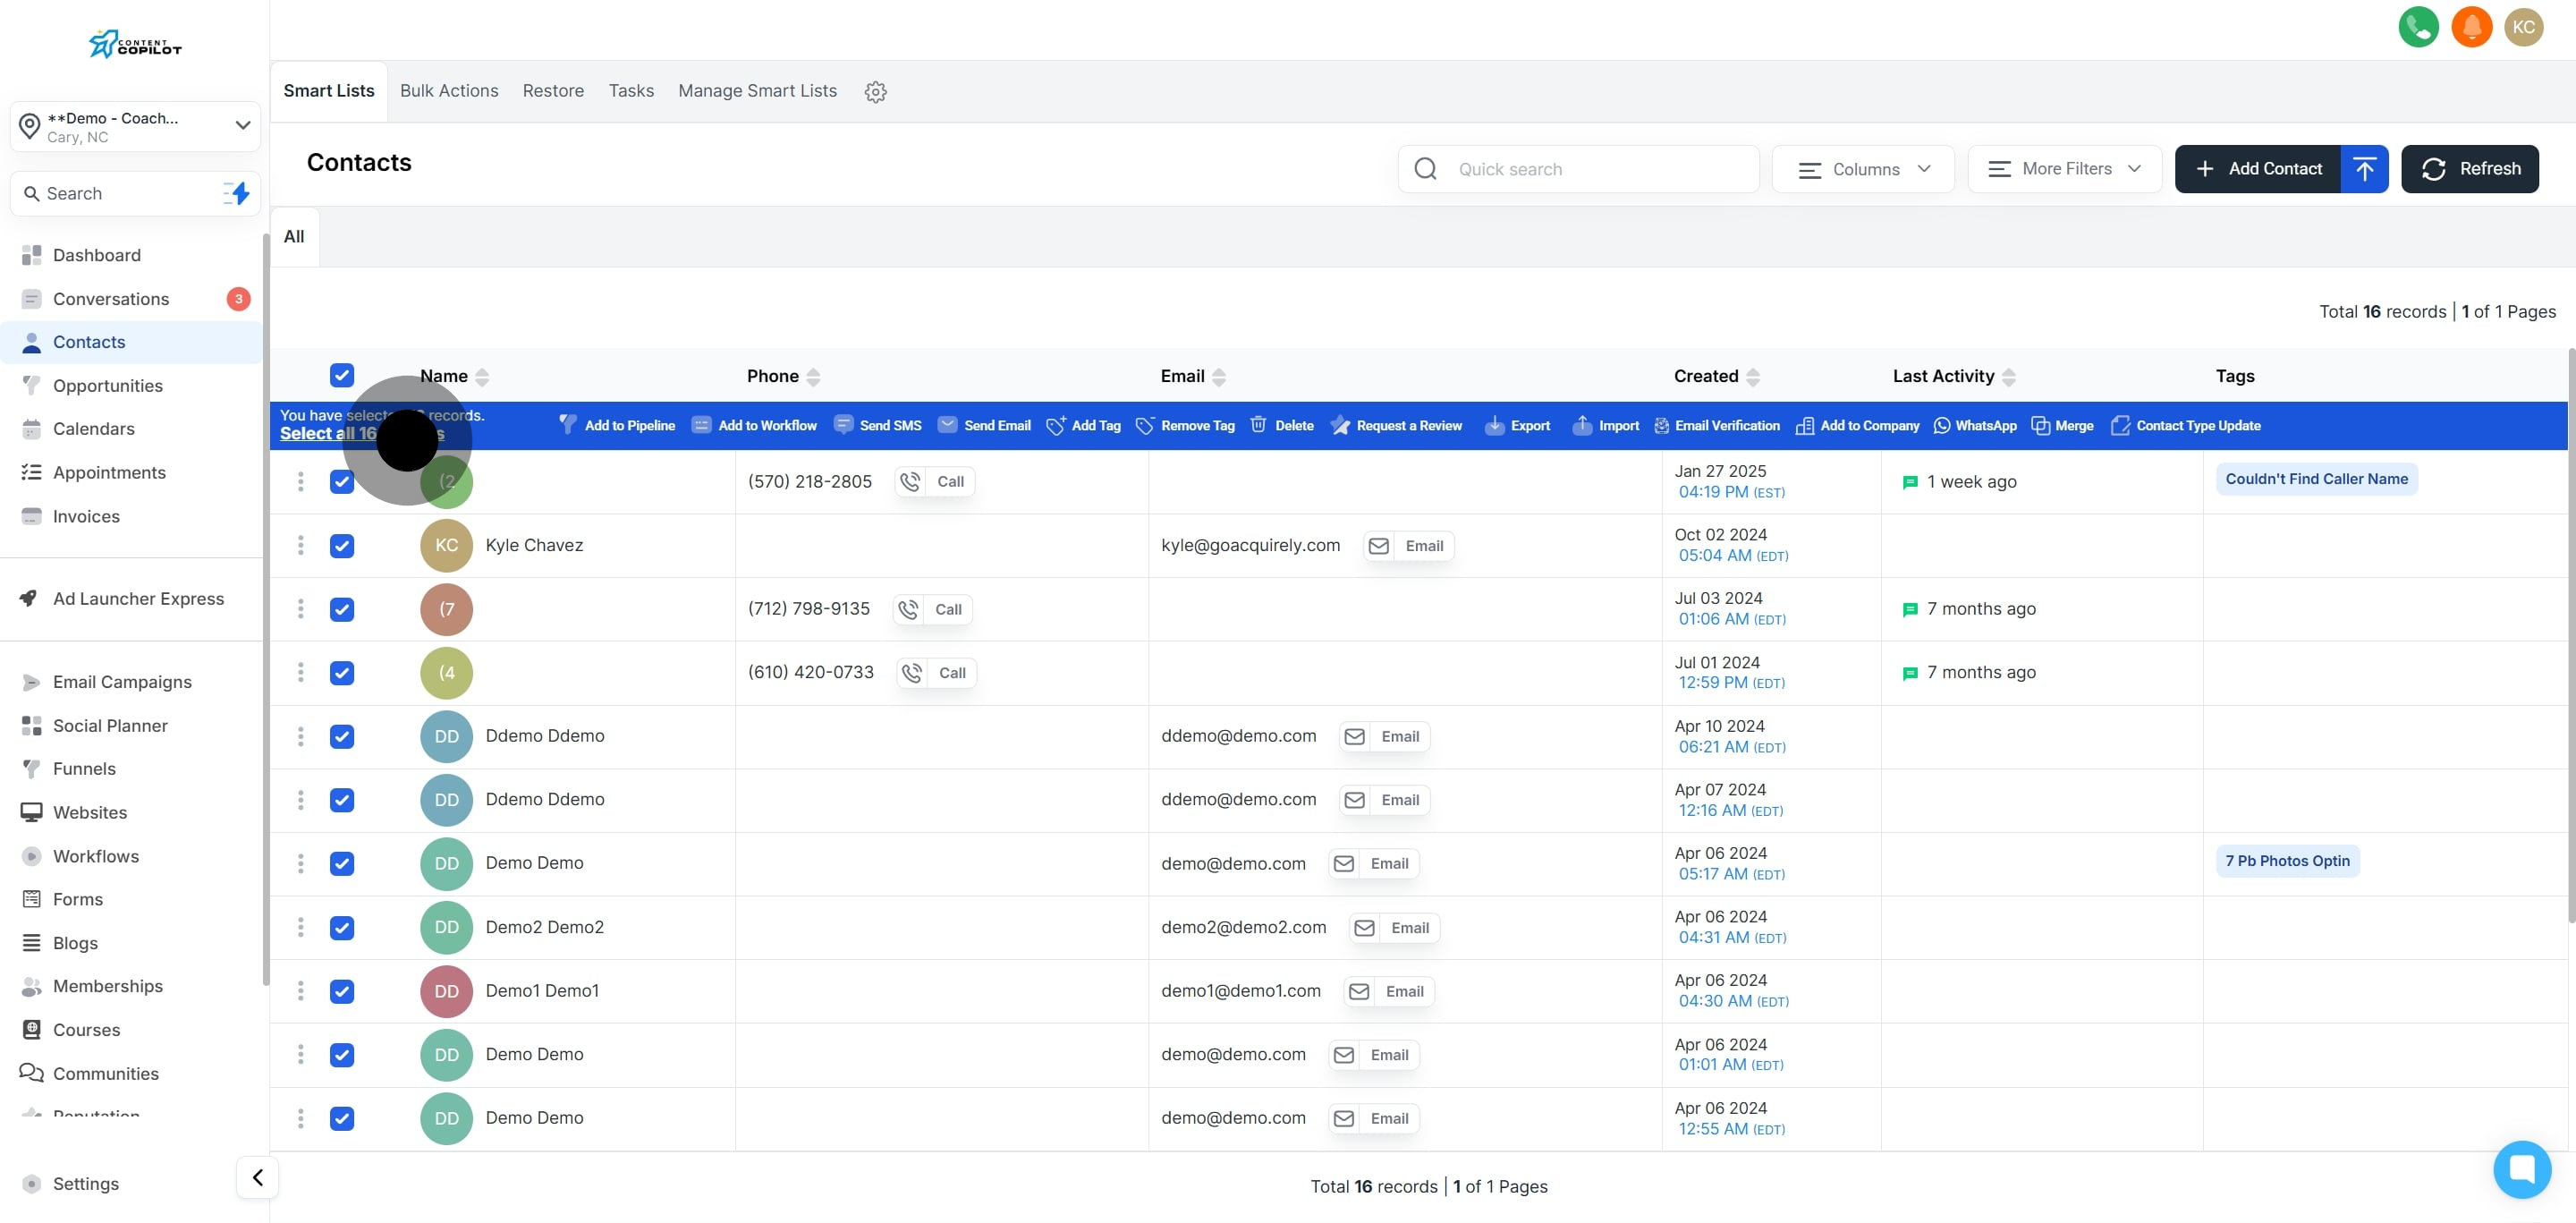
Task: Expand the Columns dropdown
Action: 1863,169
